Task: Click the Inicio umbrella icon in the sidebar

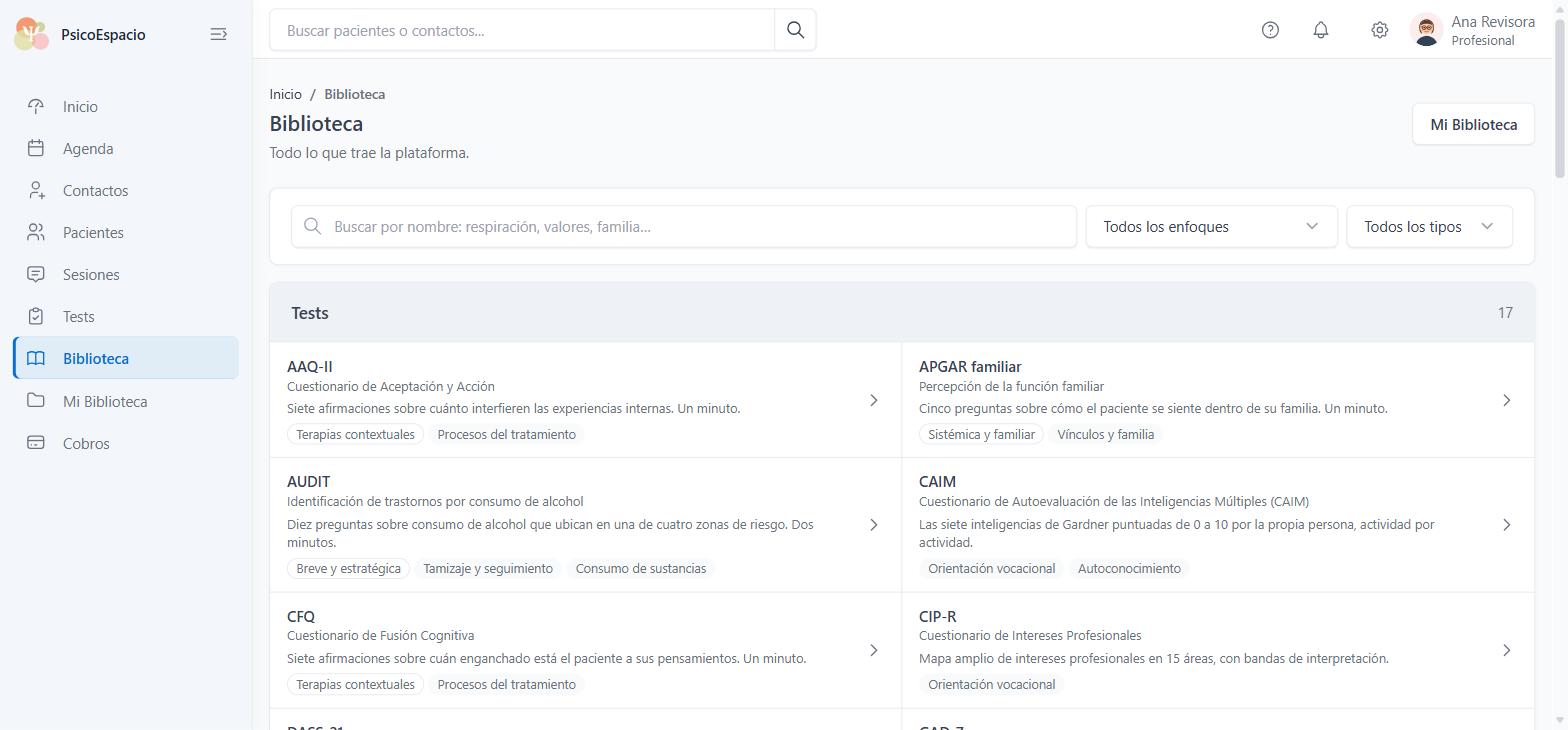Action: (x=36, y=106)
